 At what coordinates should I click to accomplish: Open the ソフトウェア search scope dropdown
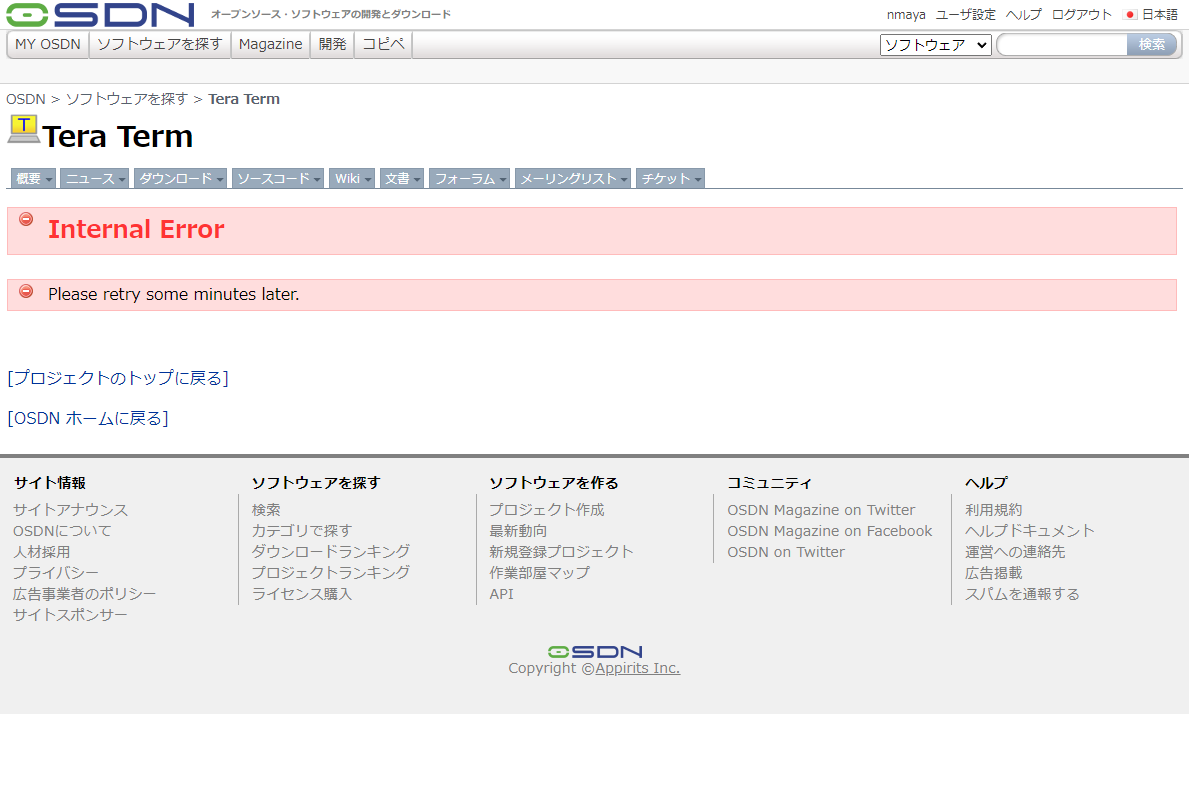(936, 45)
